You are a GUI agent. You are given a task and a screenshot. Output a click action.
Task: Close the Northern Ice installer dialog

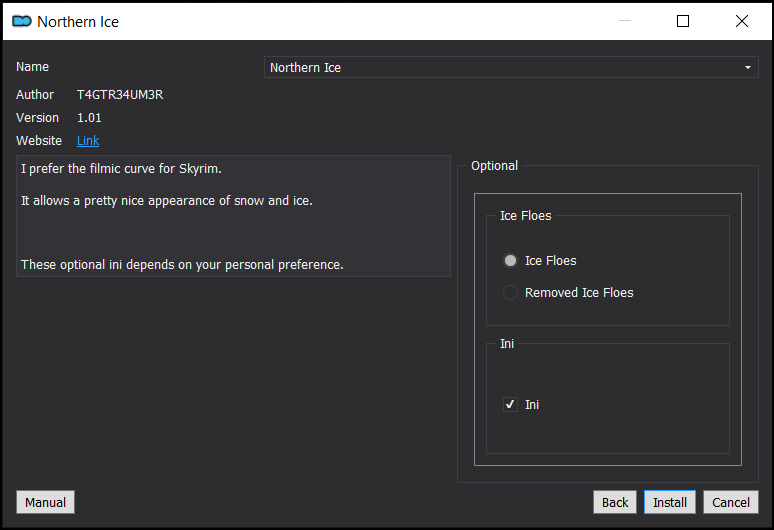pos(741,21)
